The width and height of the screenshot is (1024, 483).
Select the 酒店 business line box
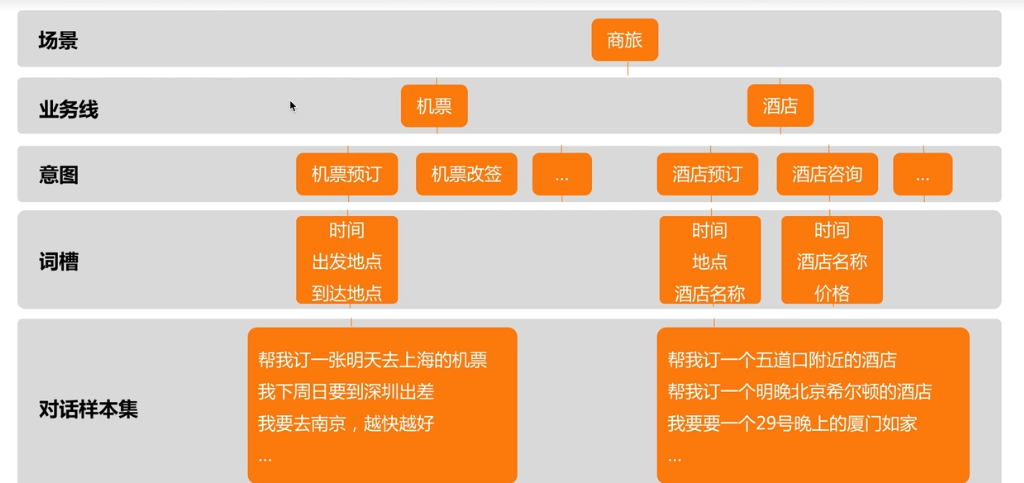click(780, 106)
